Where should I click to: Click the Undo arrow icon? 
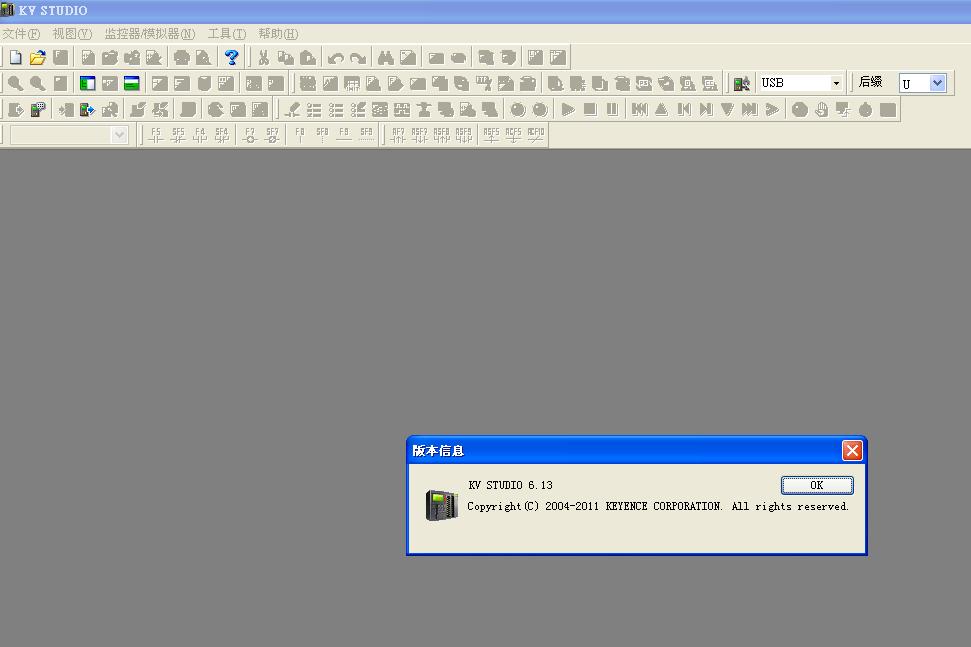coord(336,58)
